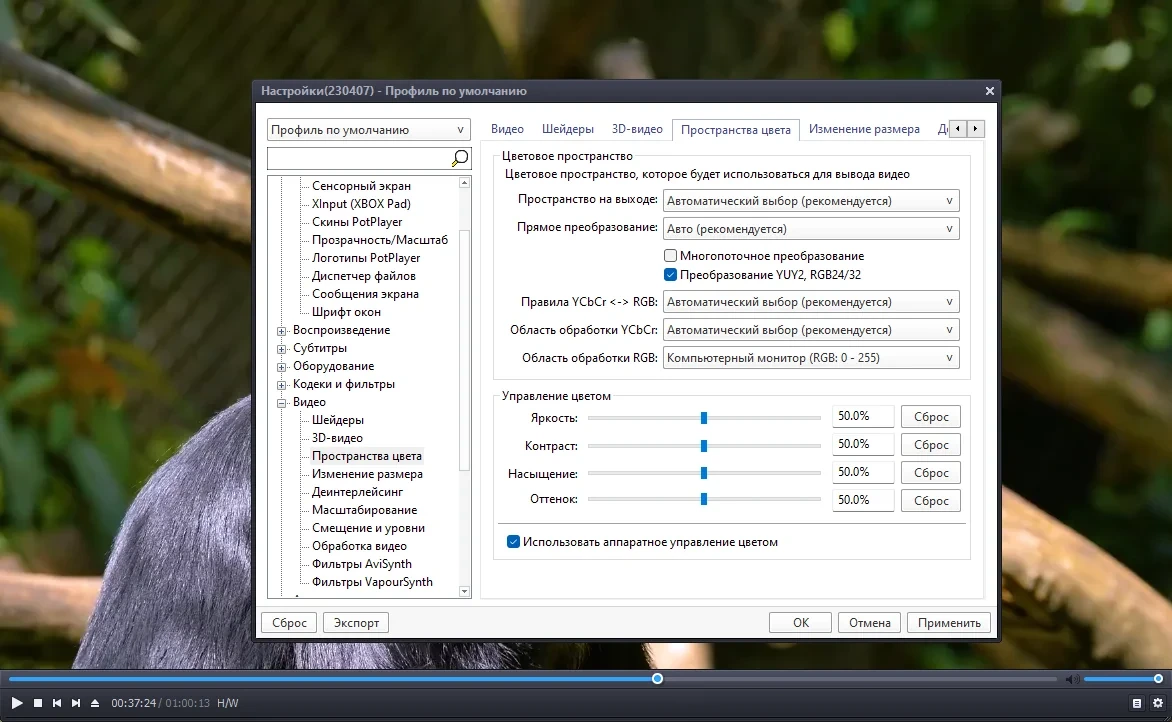Reset Оттенок with its Сброс button

[931, 501]
